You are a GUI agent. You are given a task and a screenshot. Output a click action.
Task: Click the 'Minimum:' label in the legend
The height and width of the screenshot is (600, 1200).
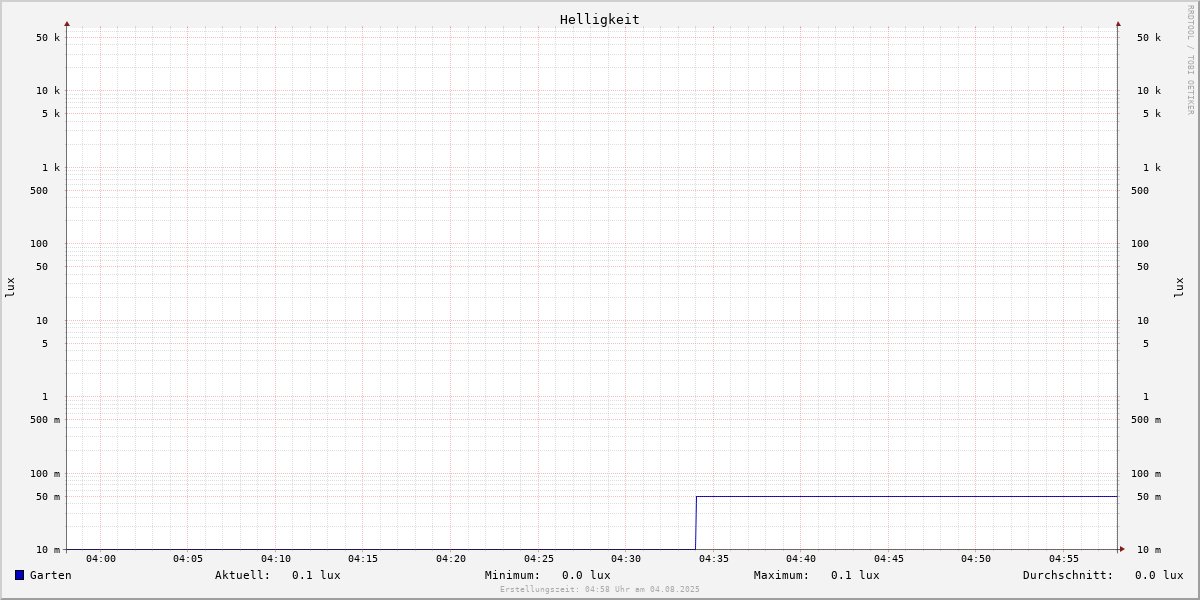pyautogui.click(x=513, y=575)
